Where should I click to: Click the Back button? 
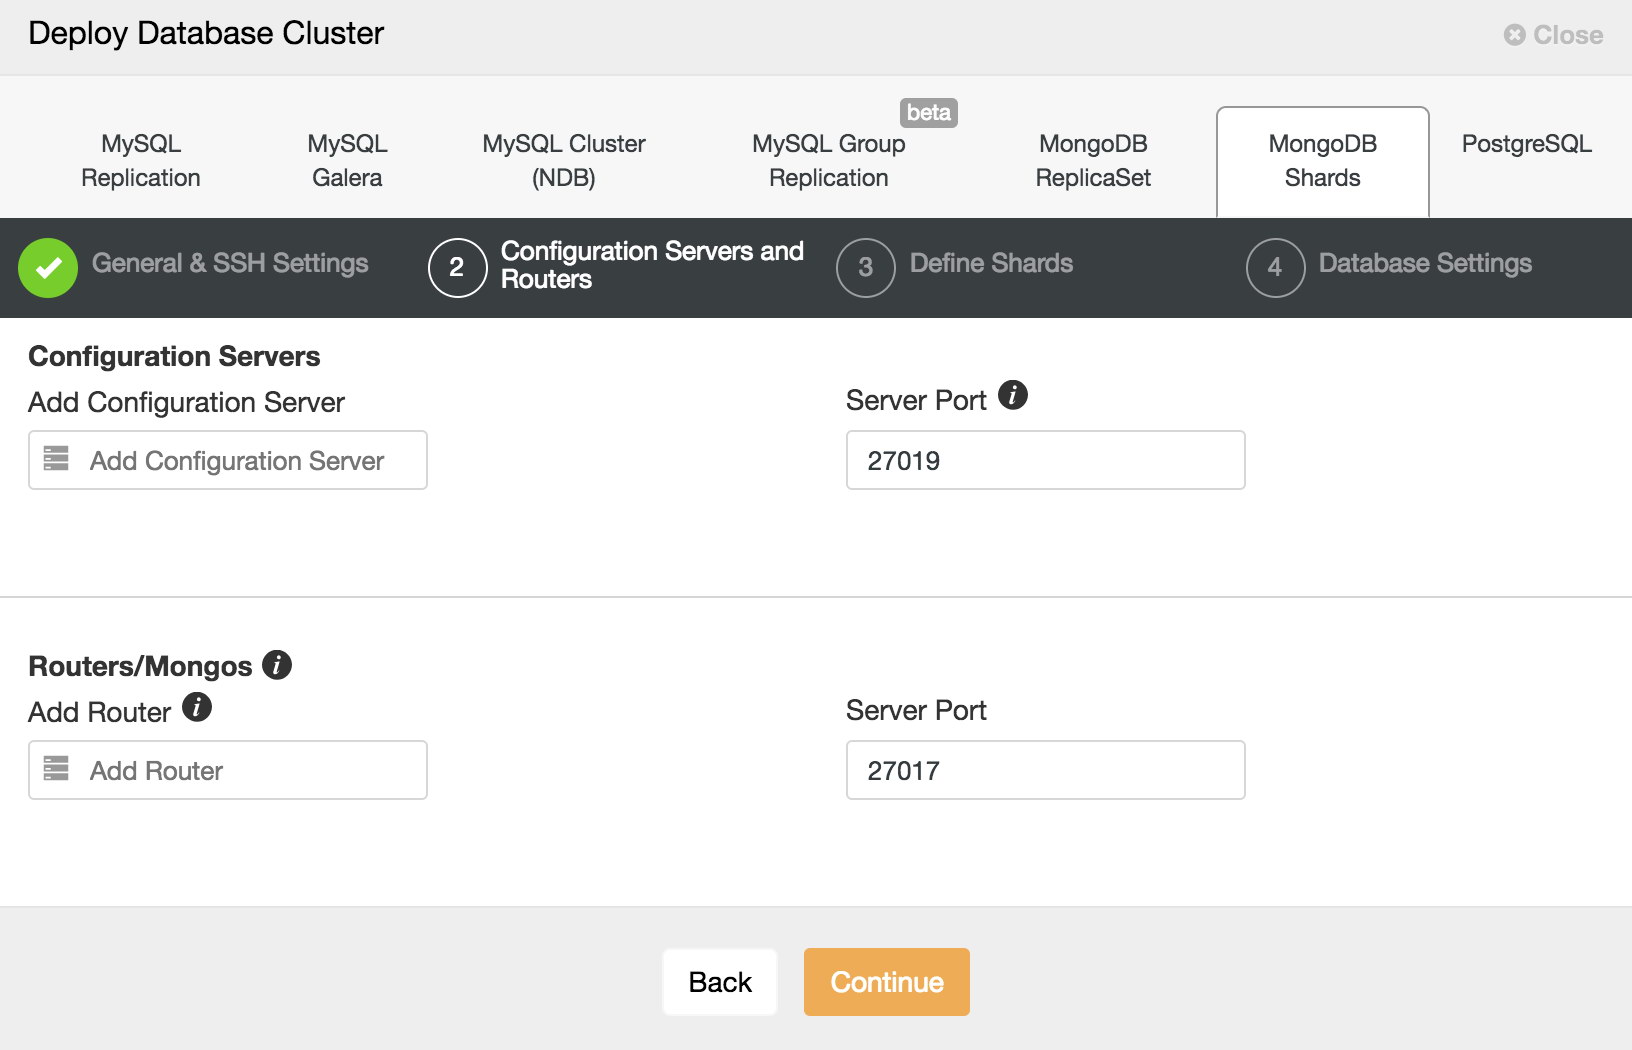coord(720,982)
